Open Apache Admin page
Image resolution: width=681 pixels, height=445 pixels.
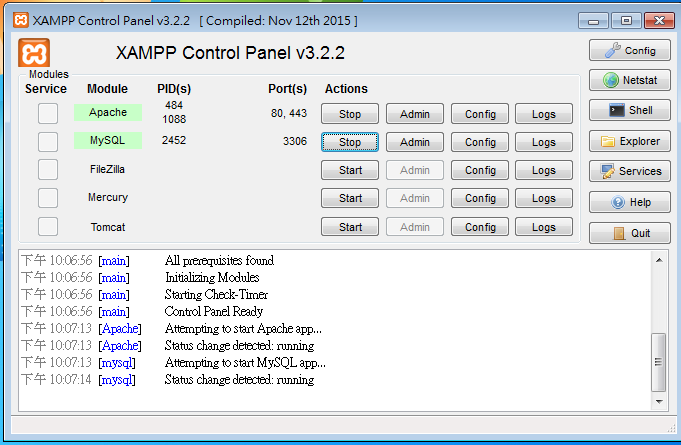tap(415, 114)
